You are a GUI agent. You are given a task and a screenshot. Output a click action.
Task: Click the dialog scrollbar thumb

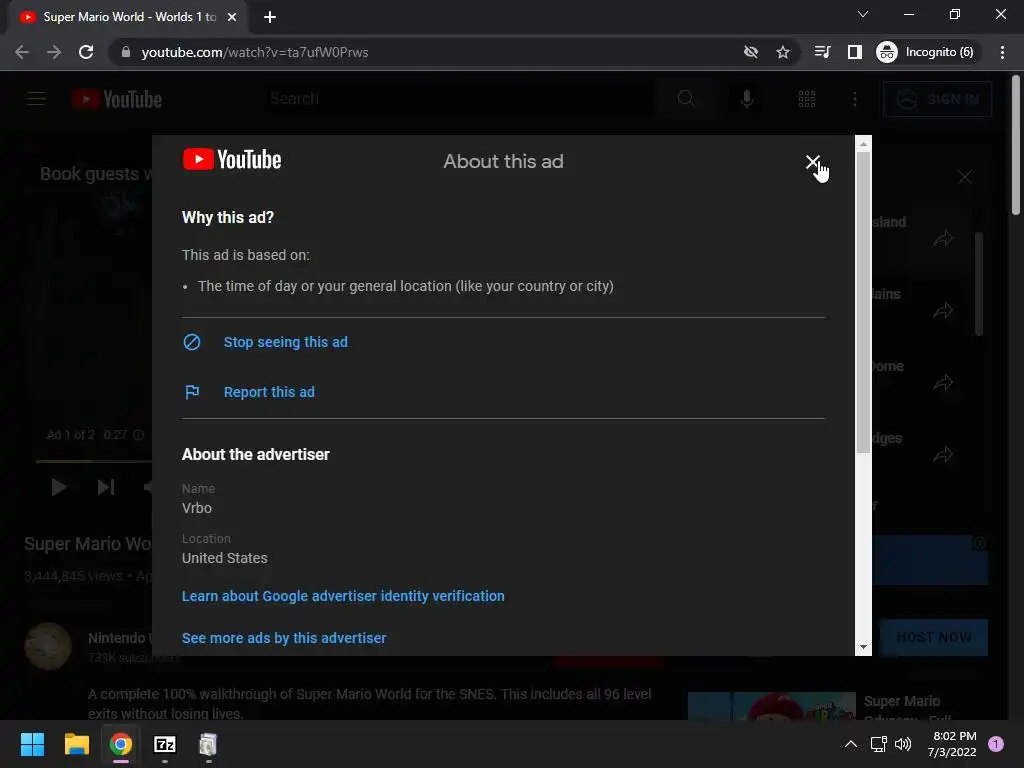click(x=863, y=302)
